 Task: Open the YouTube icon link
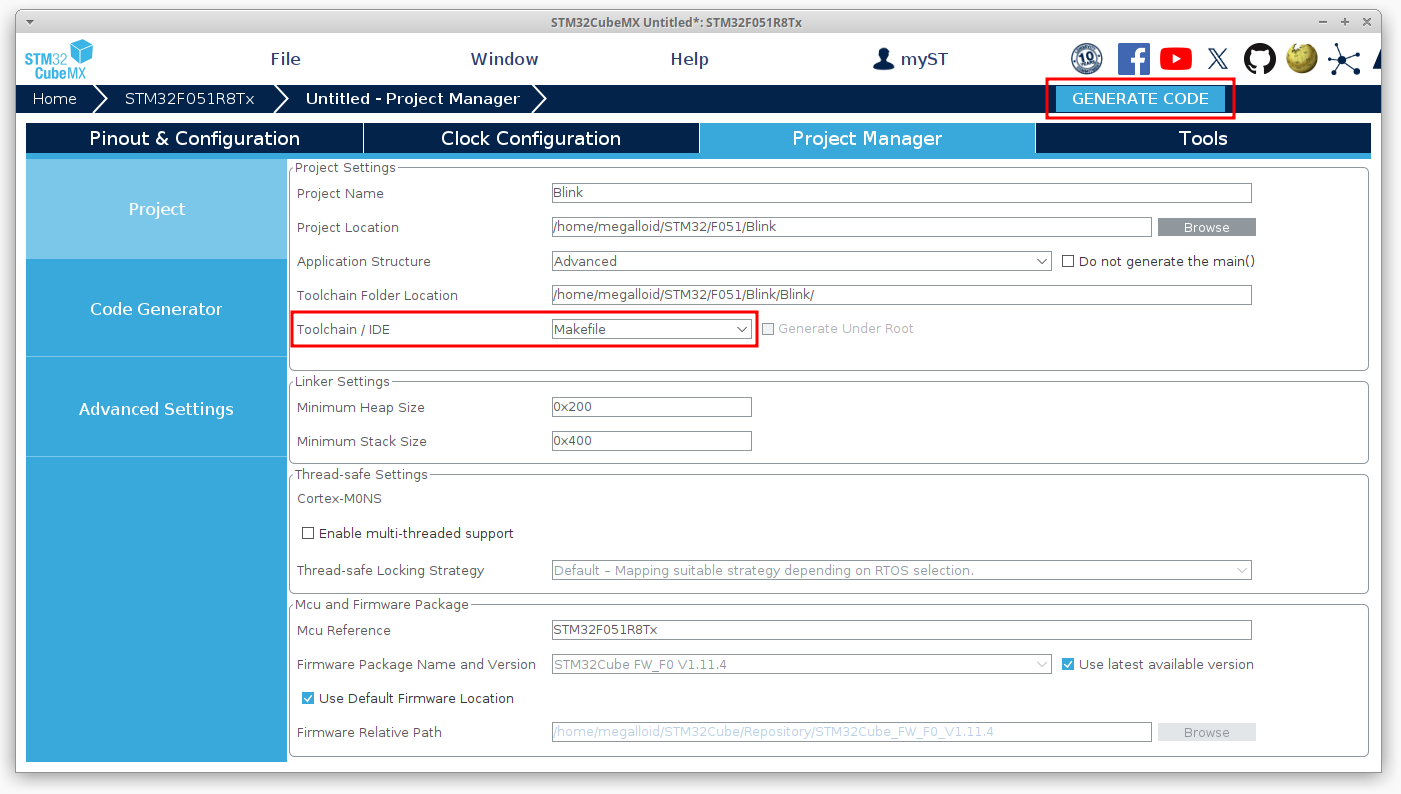pyautogui.click(x=1176, y=59)
